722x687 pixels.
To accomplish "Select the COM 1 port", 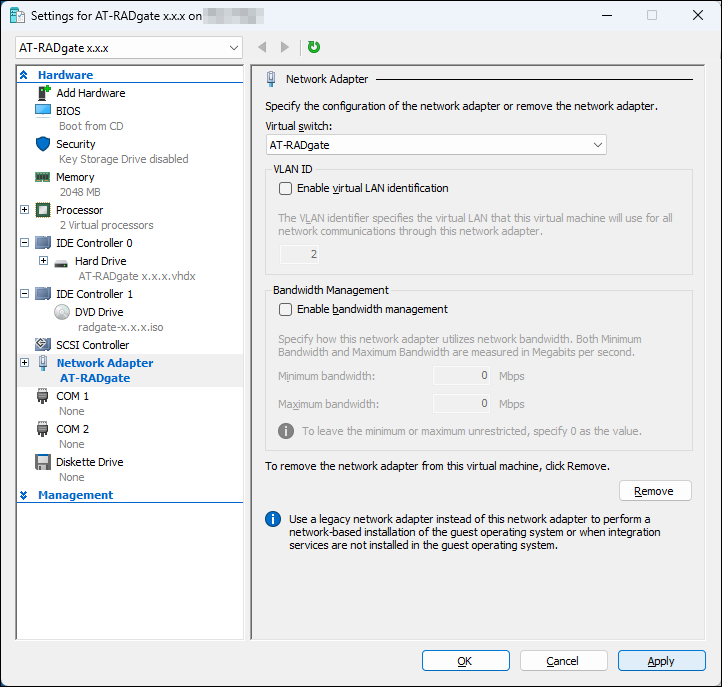I will [x=72, y=396].
